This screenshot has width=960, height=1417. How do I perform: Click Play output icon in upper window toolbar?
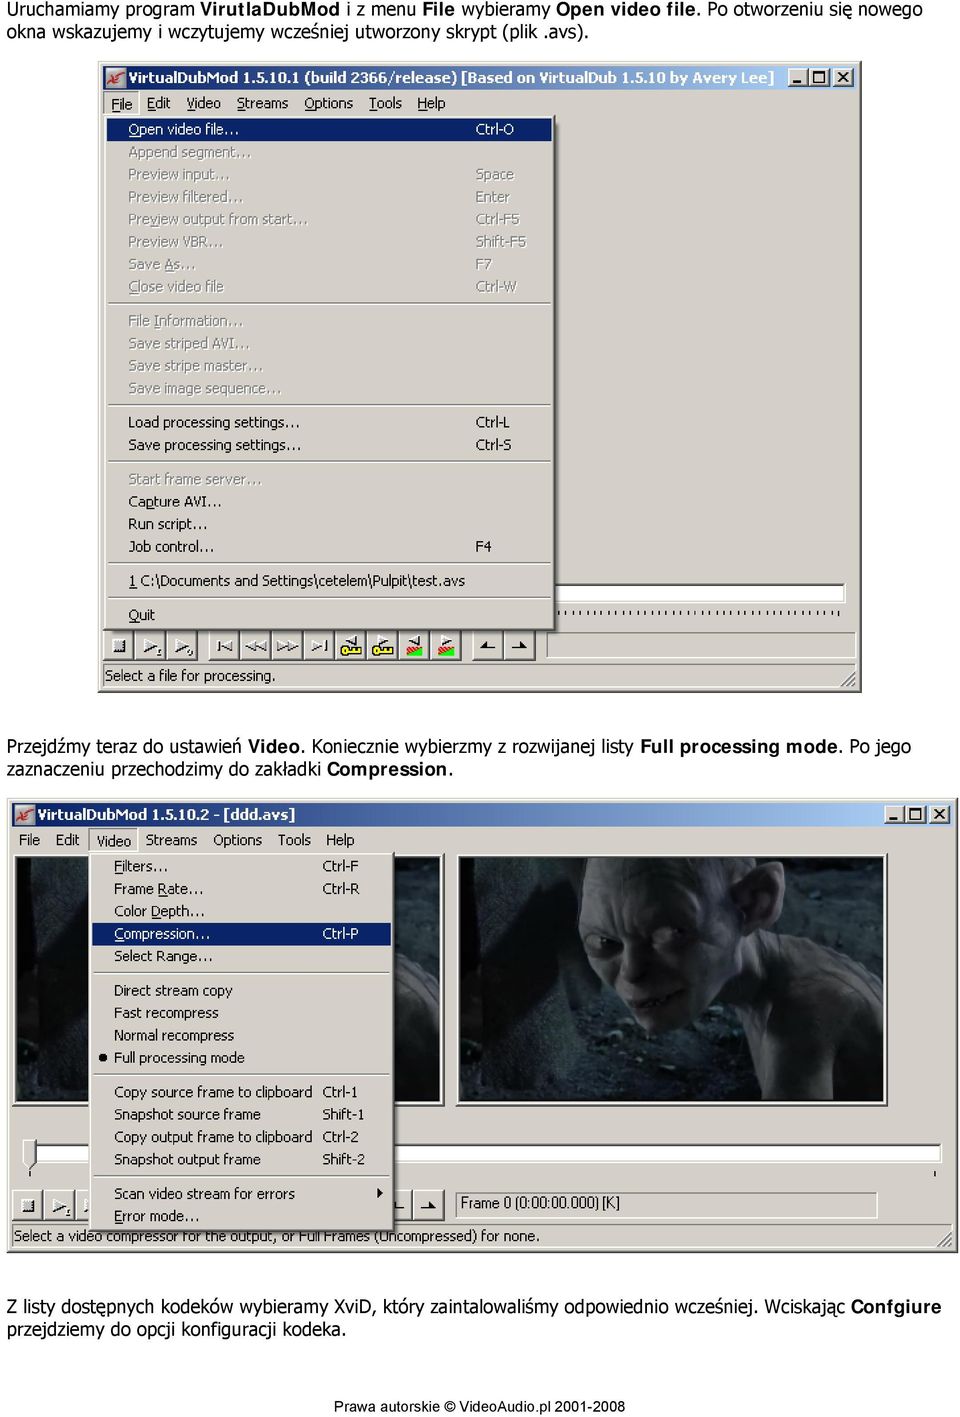coord(183,646)
